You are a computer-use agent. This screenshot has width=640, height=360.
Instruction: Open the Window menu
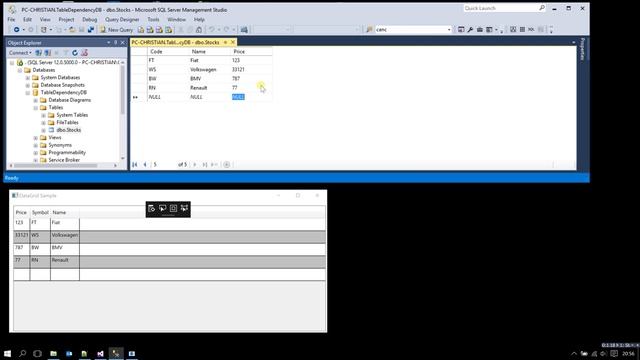click(176, 19)
